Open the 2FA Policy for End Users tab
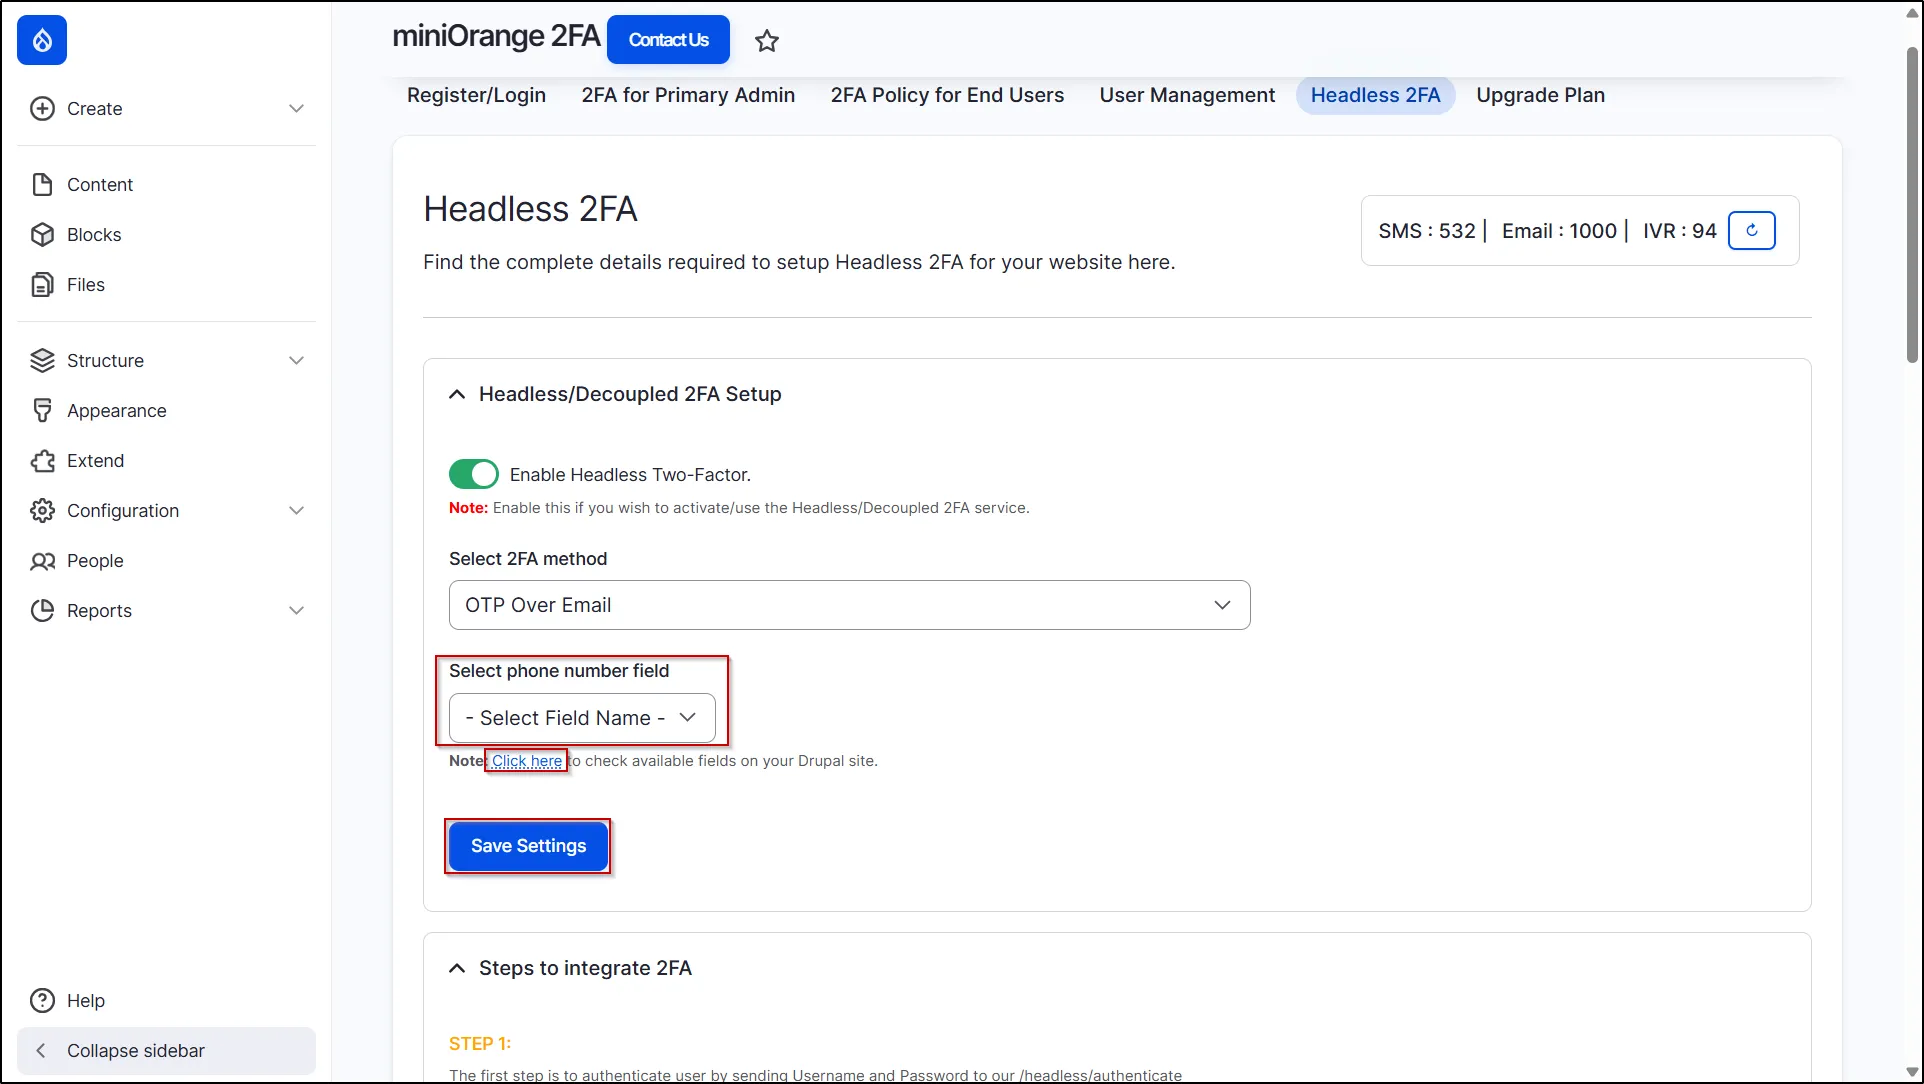The width and height of the screenshot is (1924, 1084). [947, 95]
